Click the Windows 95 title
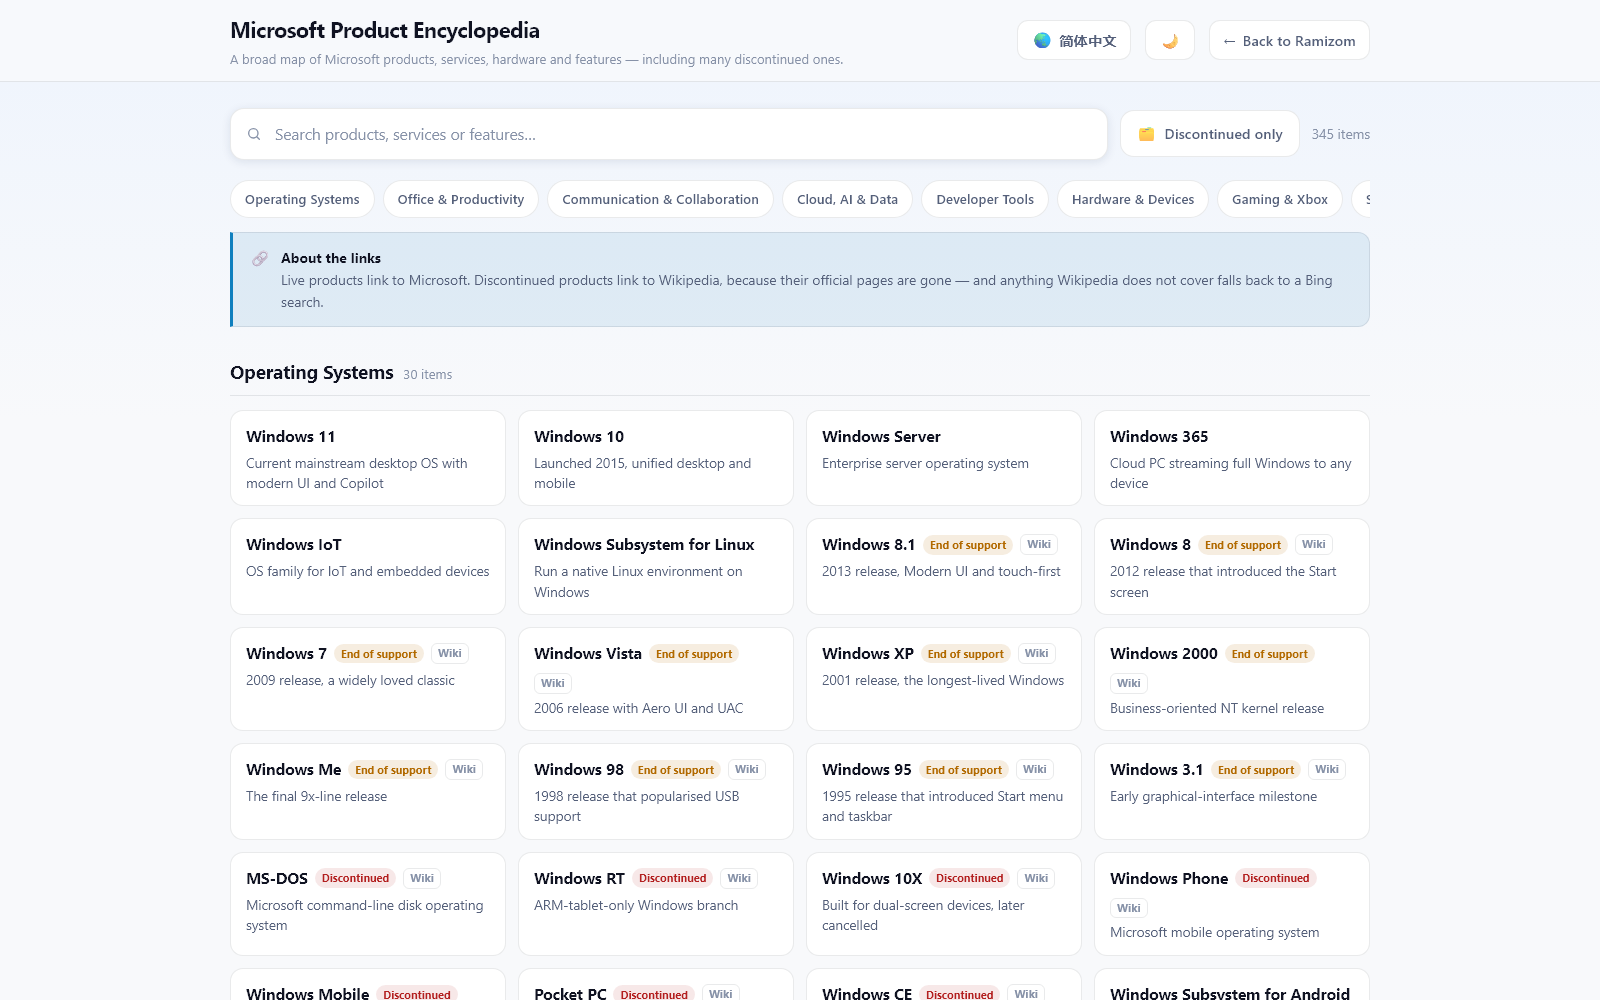The width and height of the screenshot is (1600, 1000). point(867,770)
